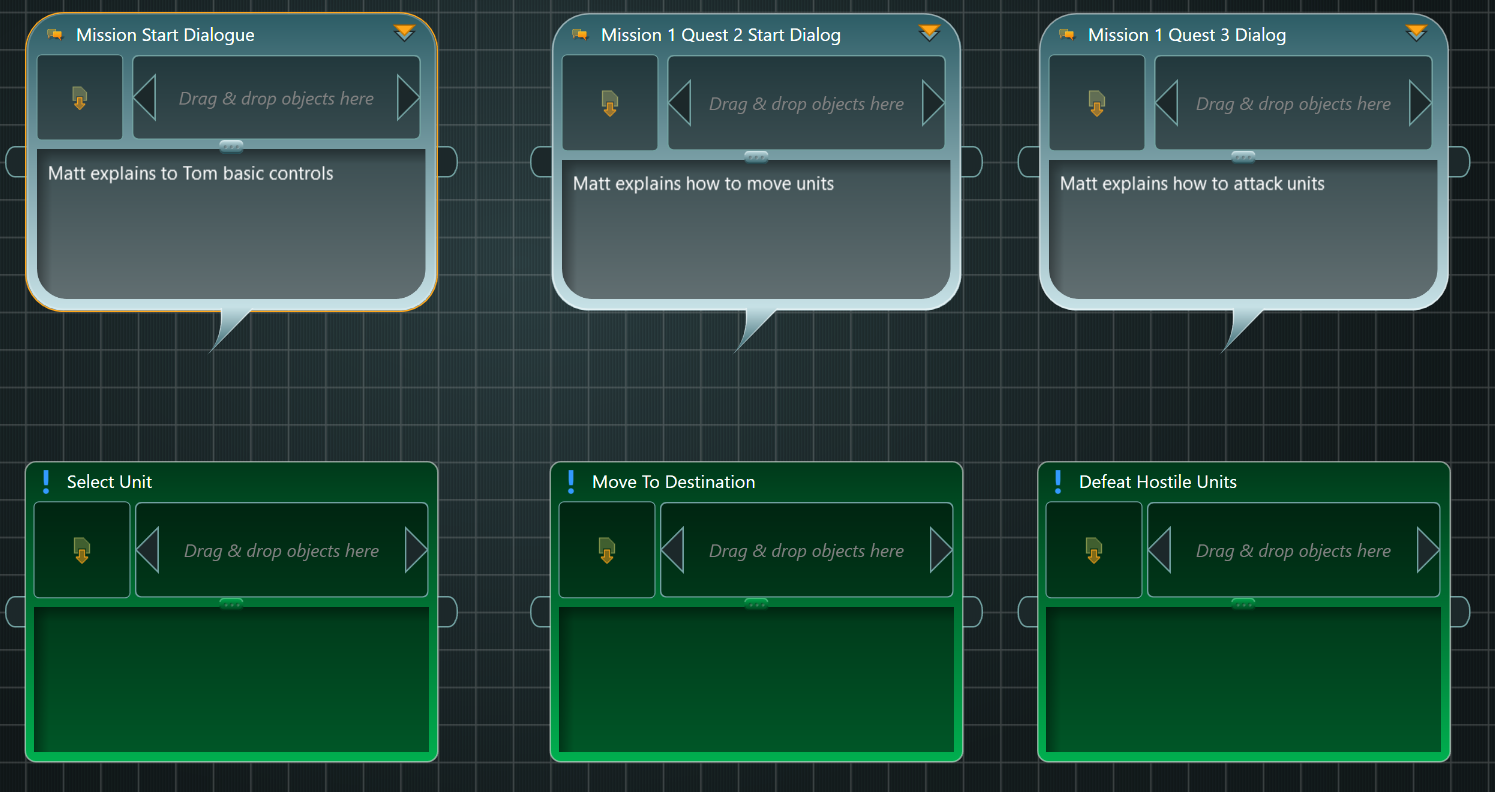Click the divider grip handle in Mission 1 Quest 2 Start Dialog
Image resolution: width=1495 pixels, height=792 pixels.
click(756, 156)
